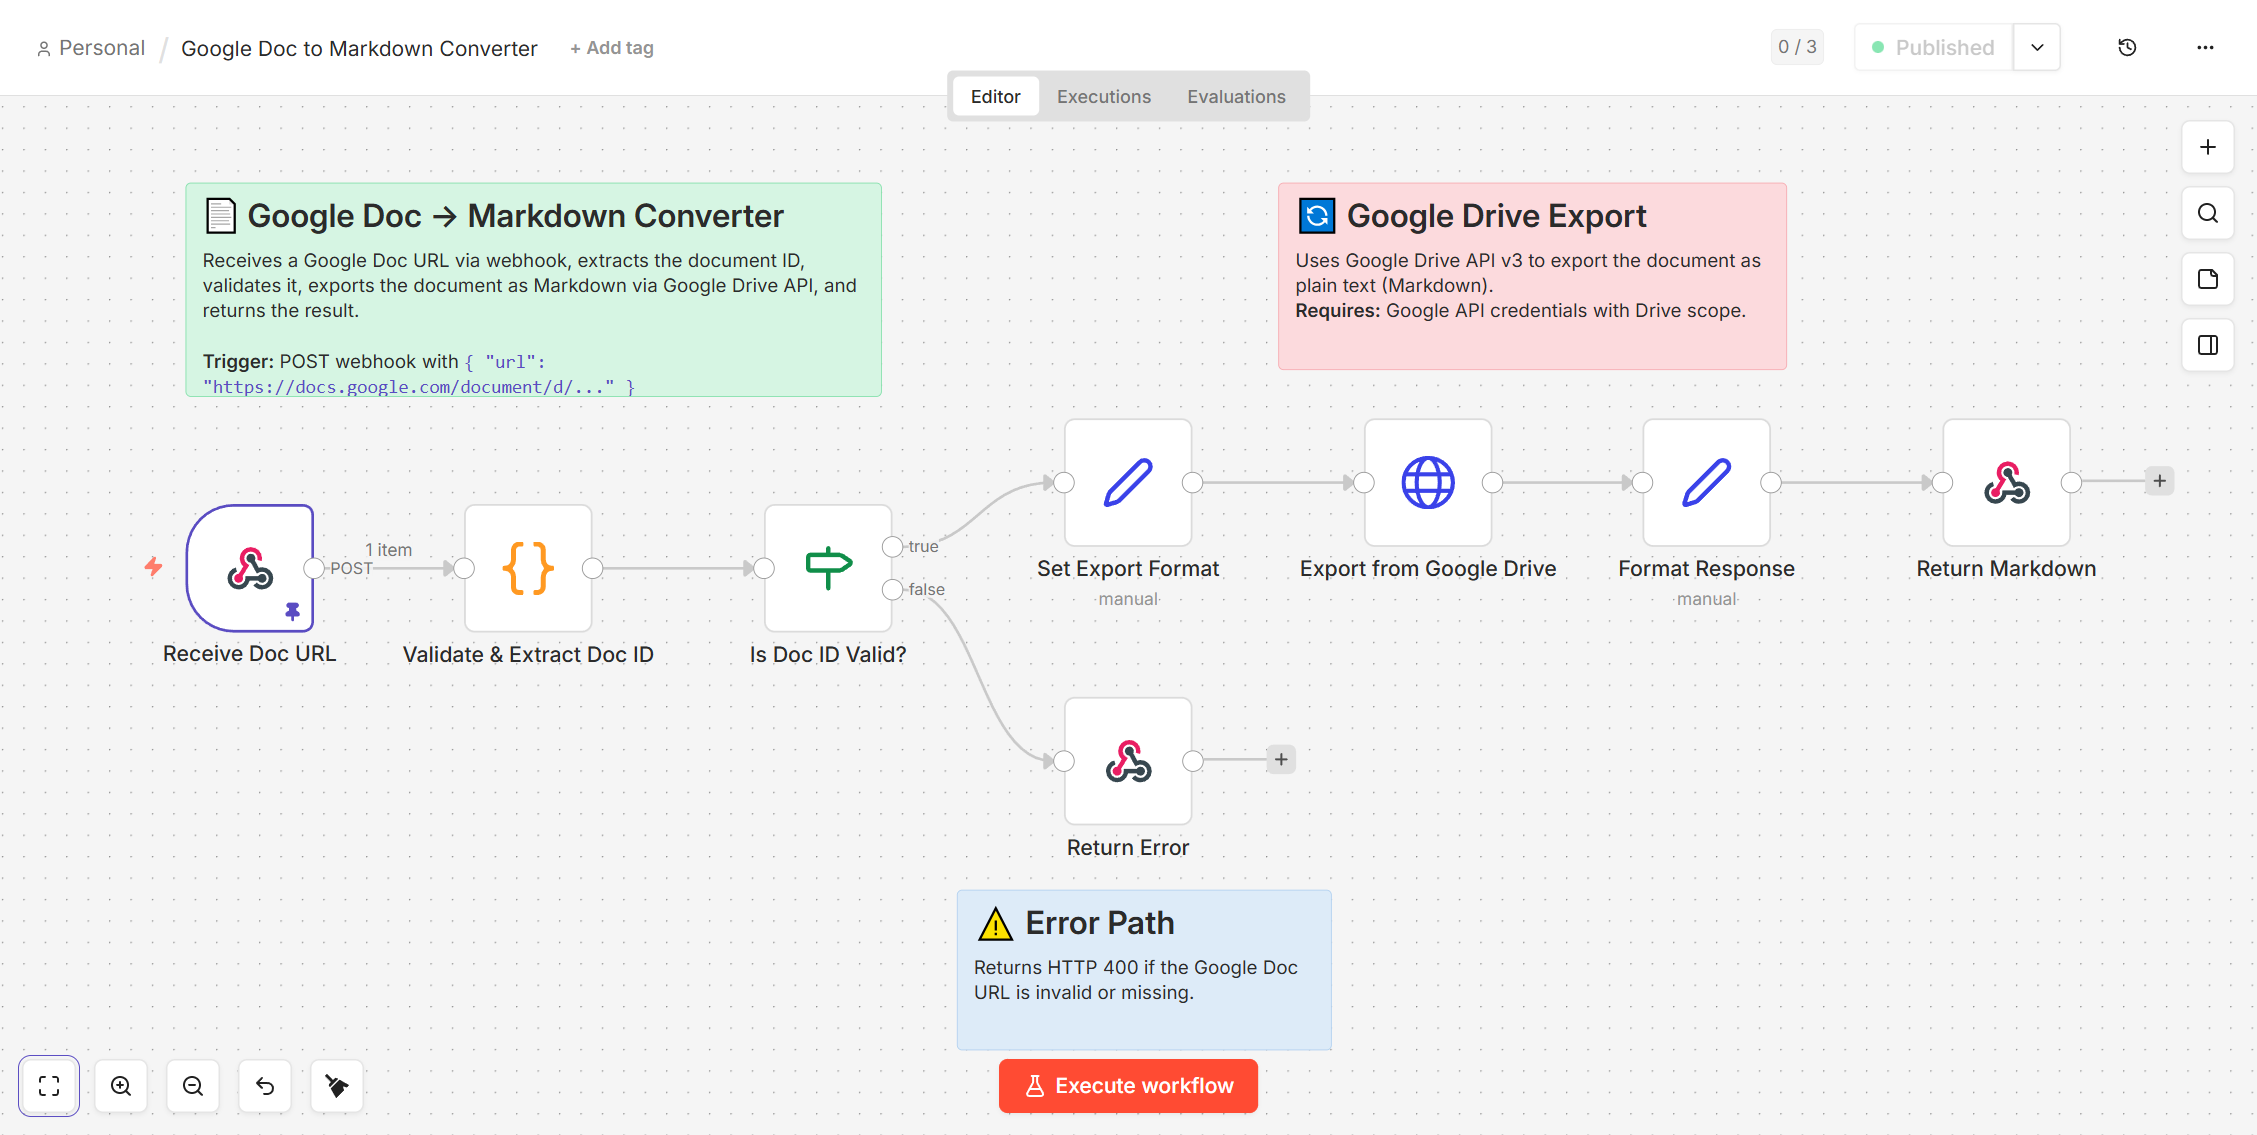Click the zoom-to-fit icon
2257x1135 pixels.
tap(48, 1085)
